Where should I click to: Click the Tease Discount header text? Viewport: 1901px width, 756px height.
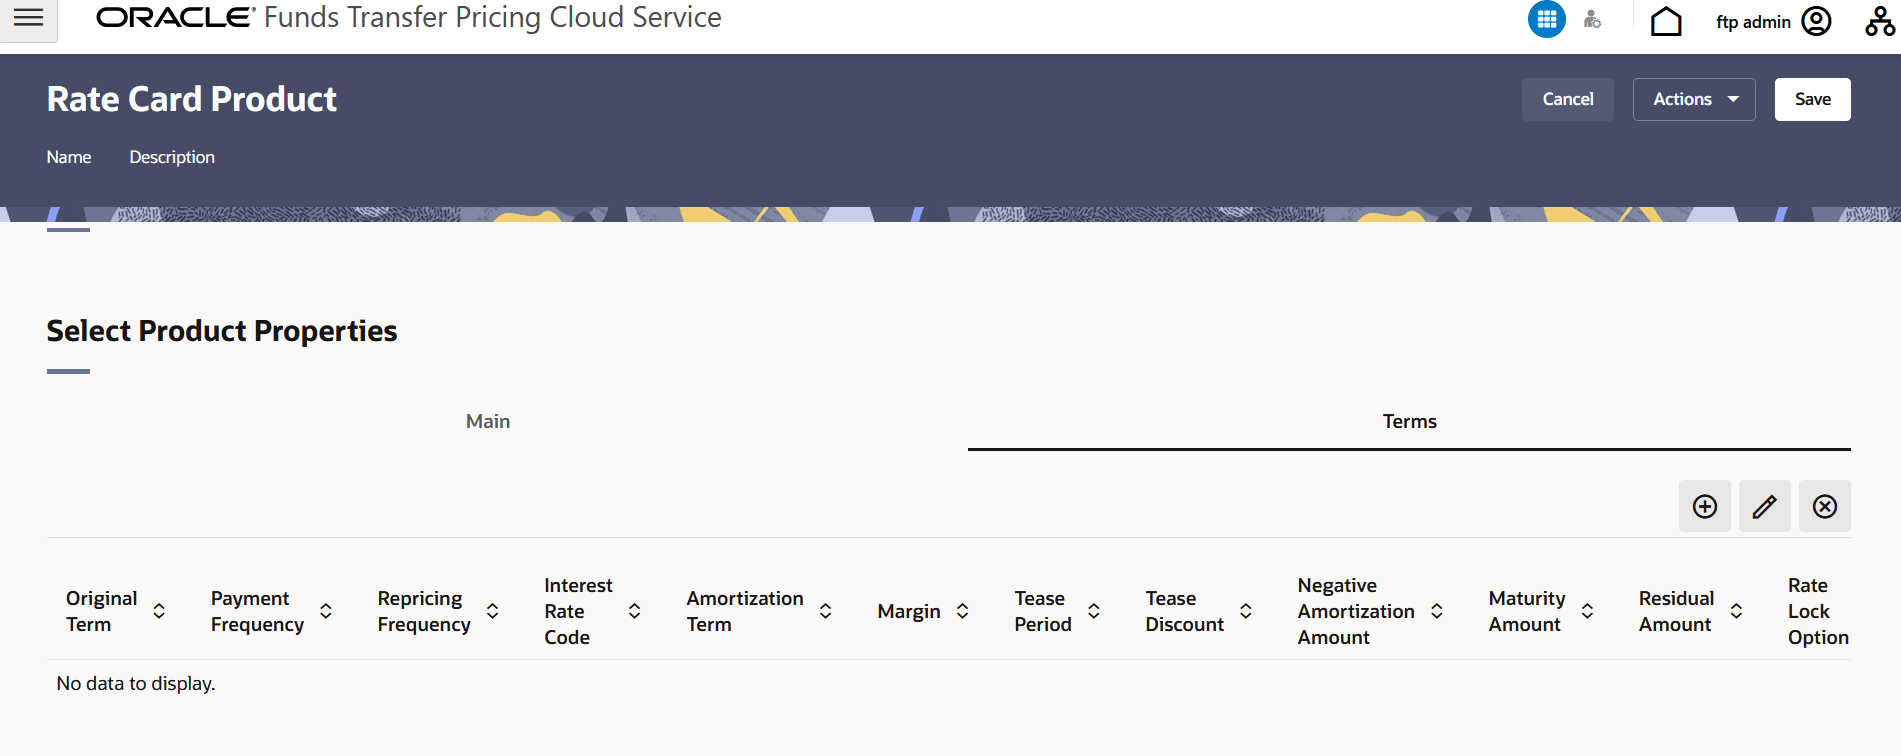pos(1185,611)
